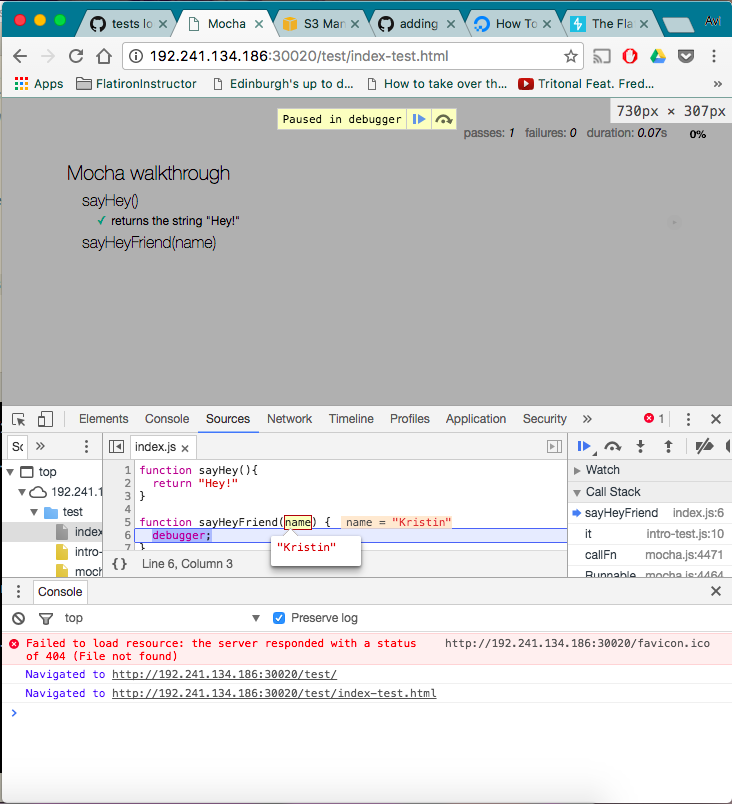Image resolution: width=732 pixels, height=804 pixels.
Task: Collapse the top frame tree node
Action: click(10, 472)
